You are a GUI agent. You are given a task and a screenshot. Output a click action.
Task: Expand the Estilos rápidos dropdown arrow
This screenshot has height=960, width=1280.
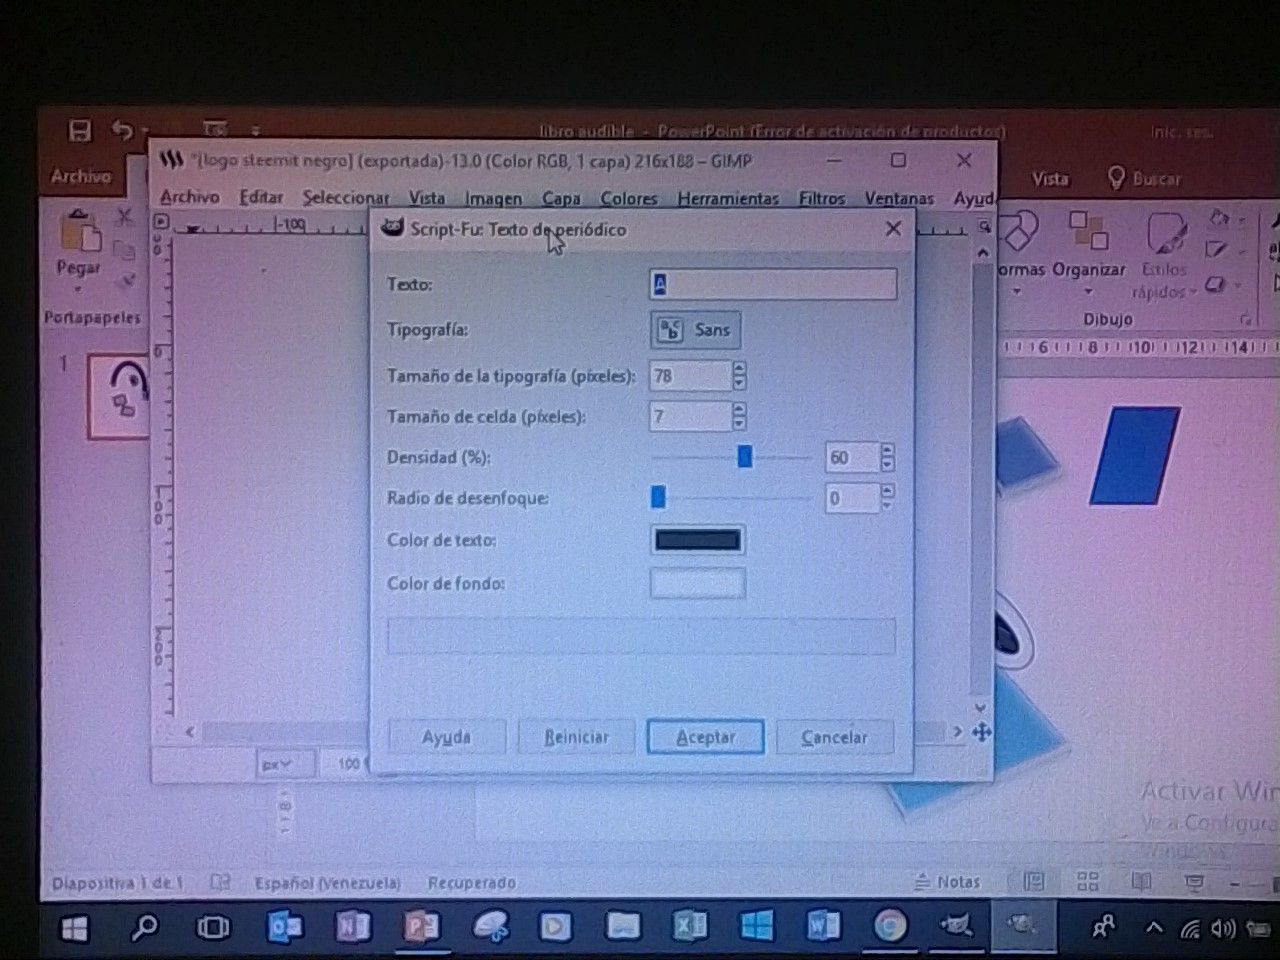coord(1193,293)
